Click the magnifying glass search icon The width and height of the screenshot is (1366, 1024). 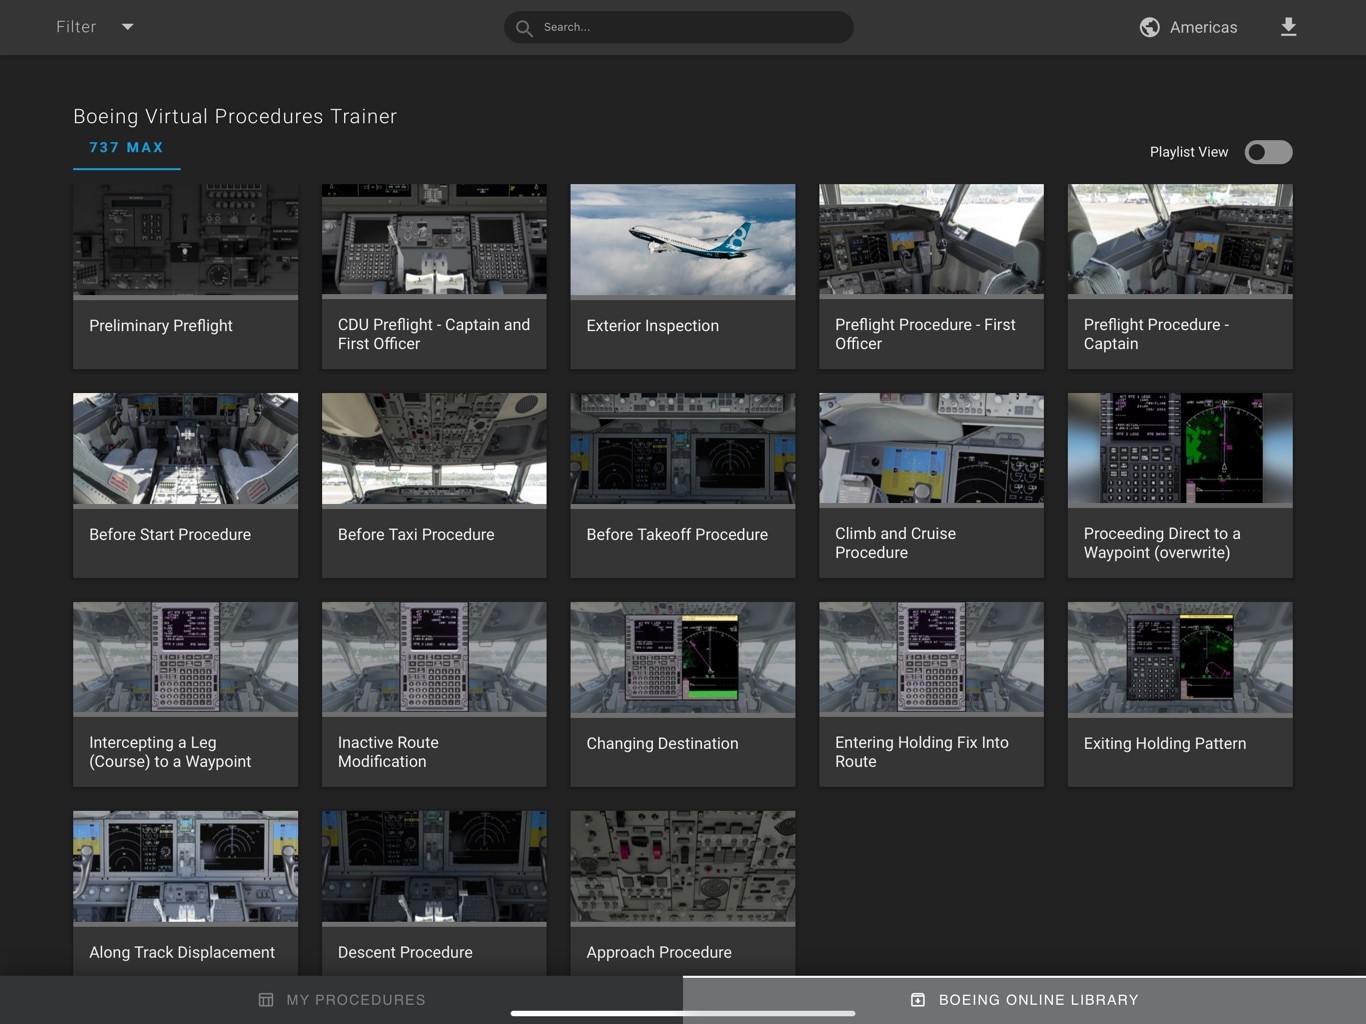[524, 28]
